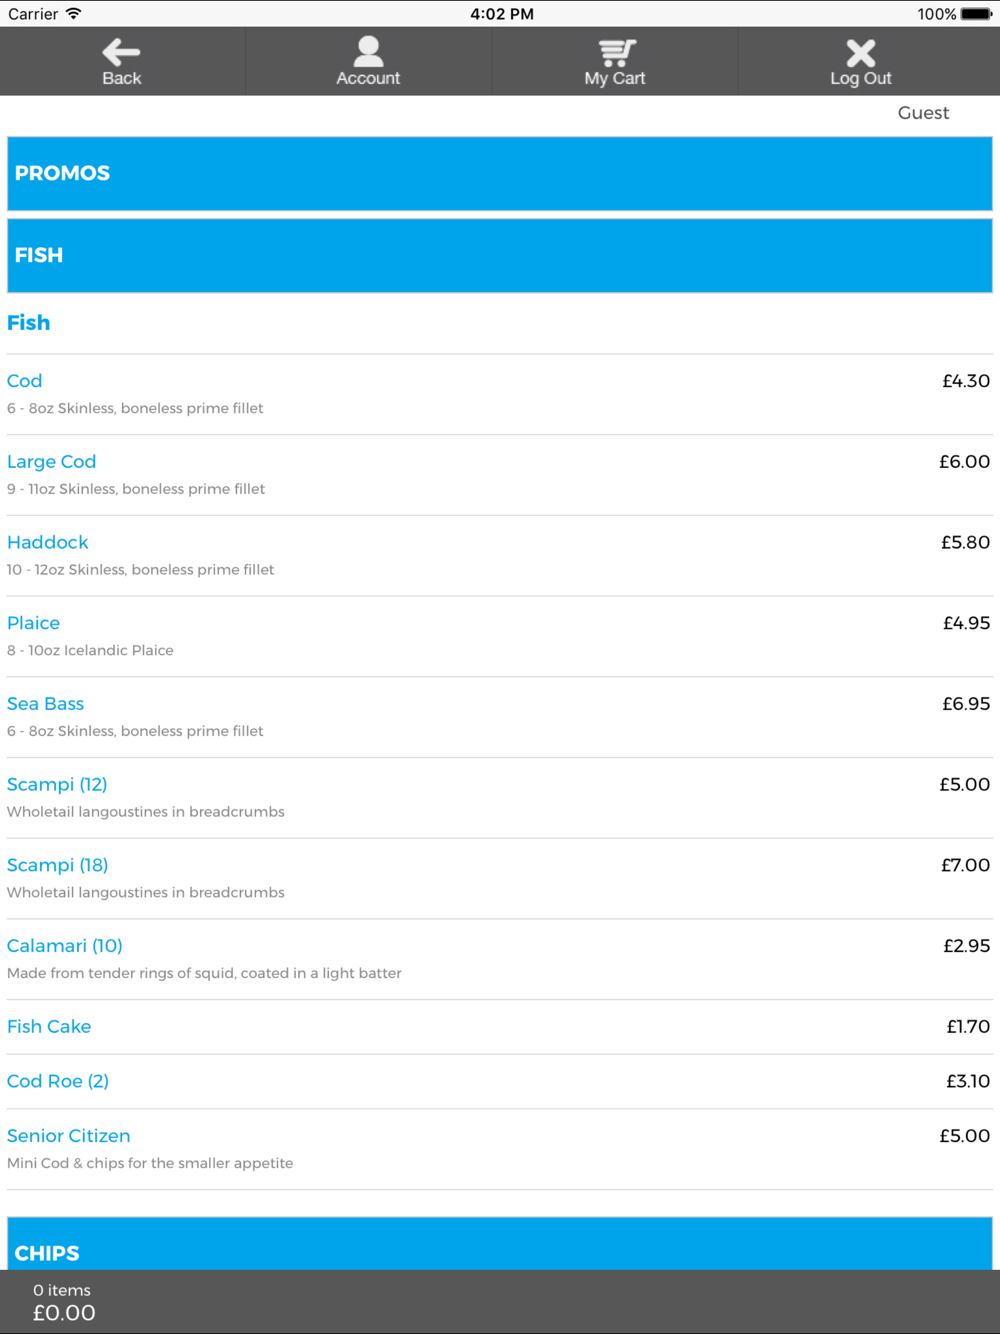Tap the Log Out cross icon

(861, 52)
